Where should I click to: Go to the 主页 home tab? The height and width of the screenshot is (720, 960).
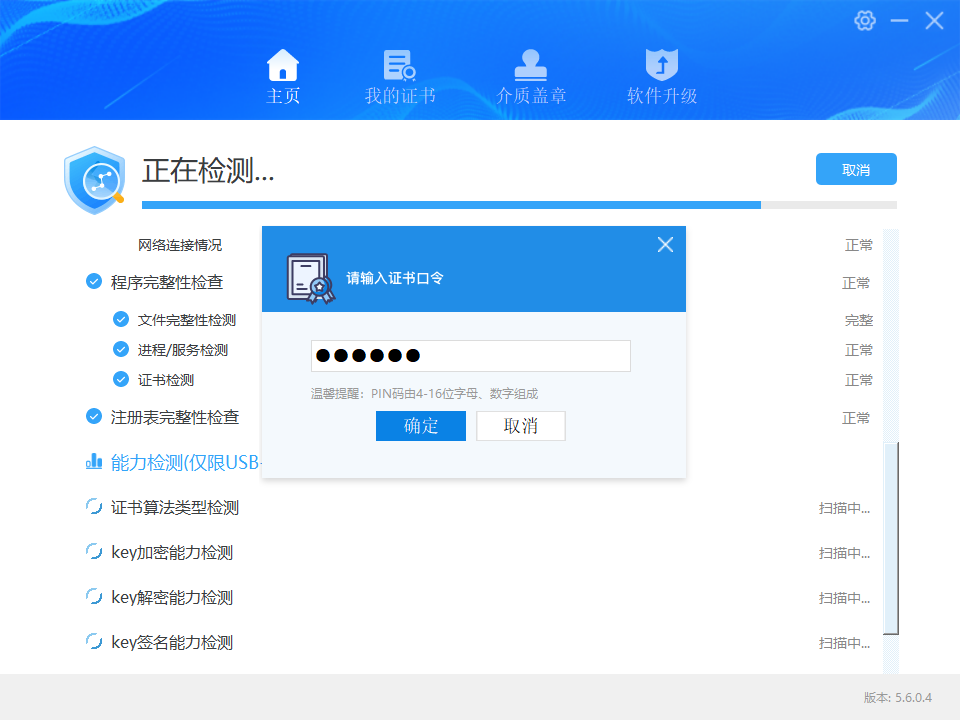283,77
